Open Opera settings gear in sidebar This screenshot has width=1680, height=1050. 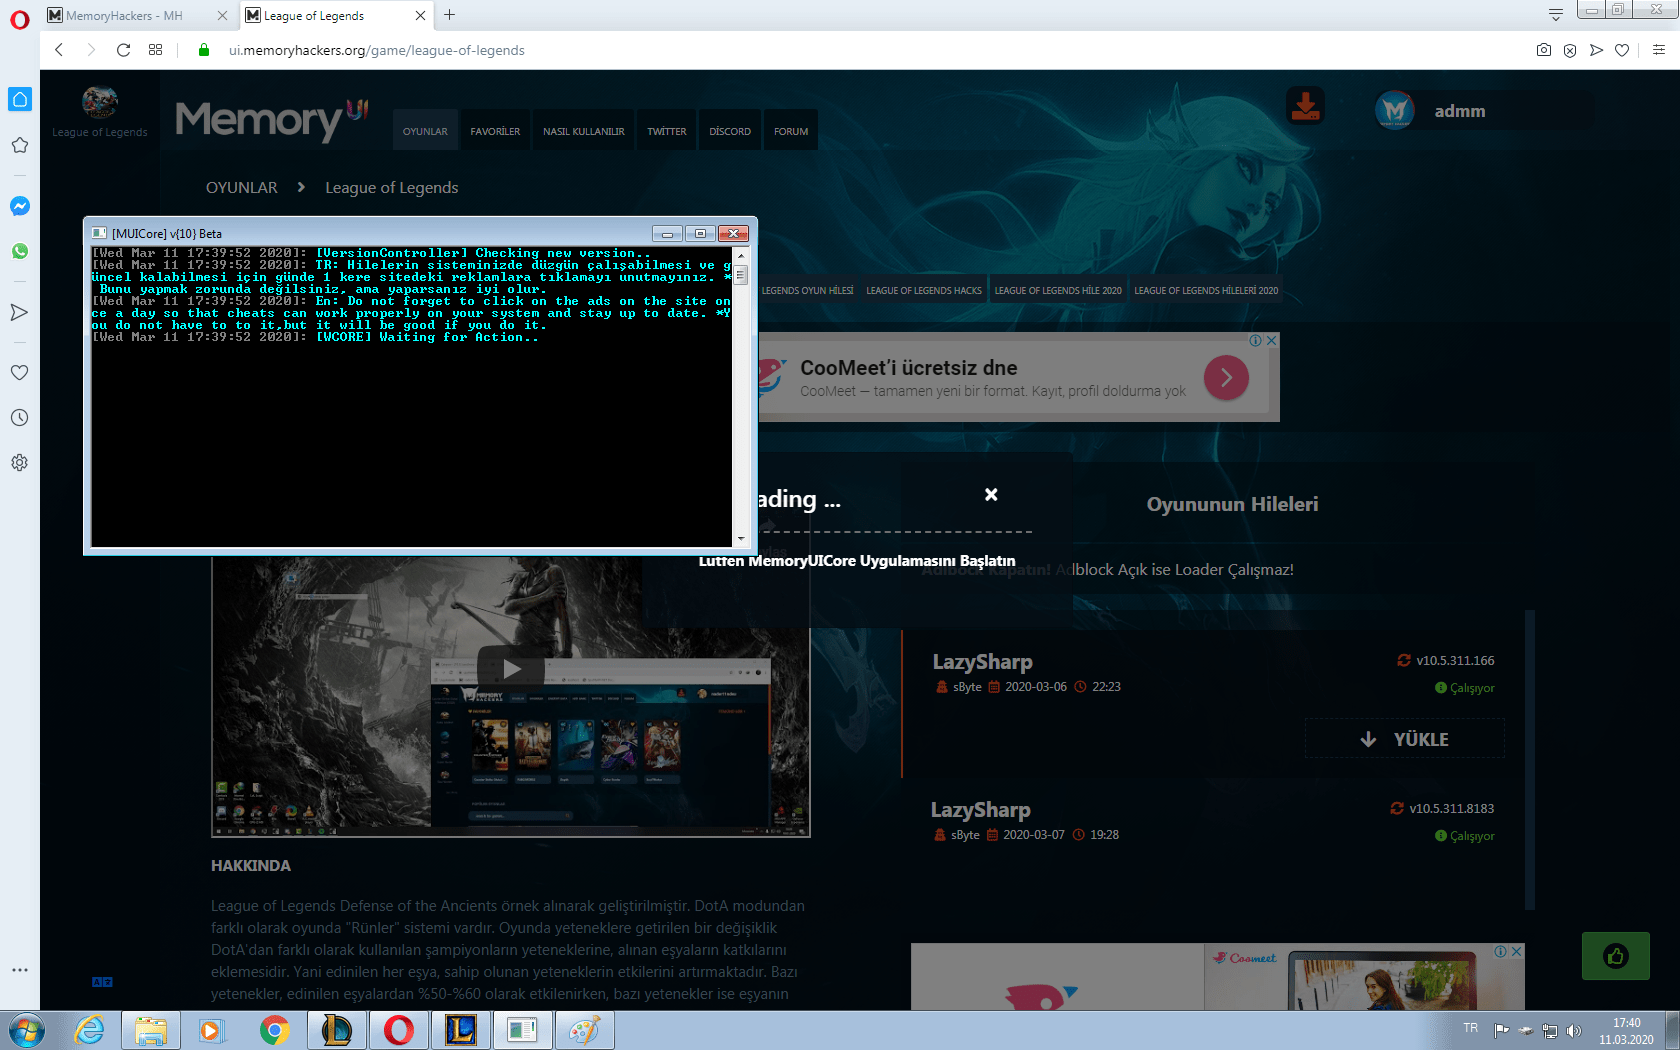(x=19, y=462)
